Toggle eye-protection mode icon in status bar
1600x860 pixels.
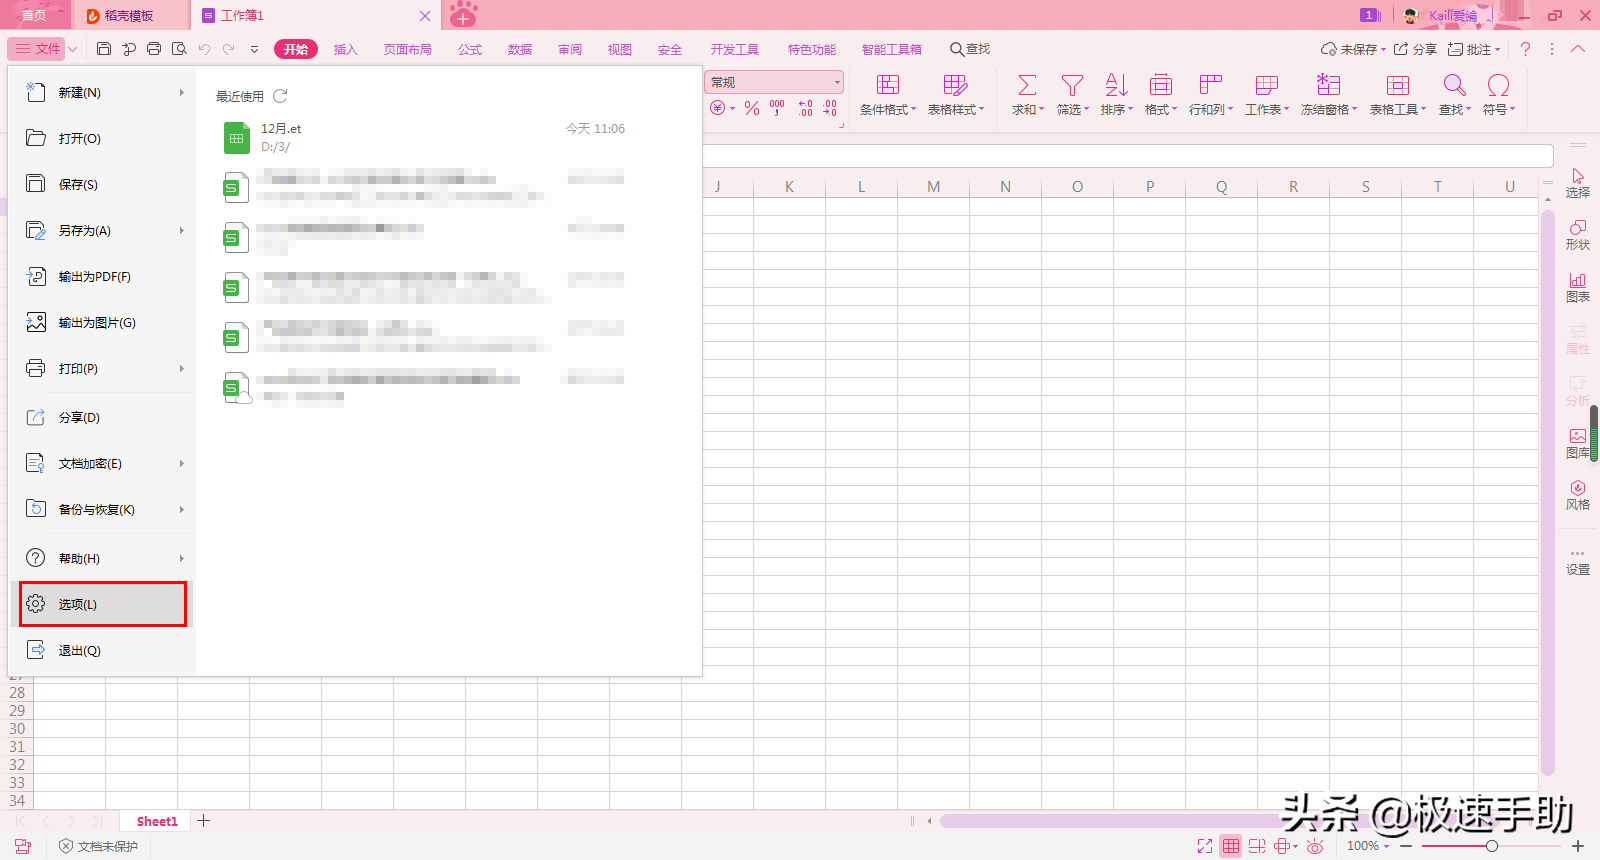tap(1315, 846)
